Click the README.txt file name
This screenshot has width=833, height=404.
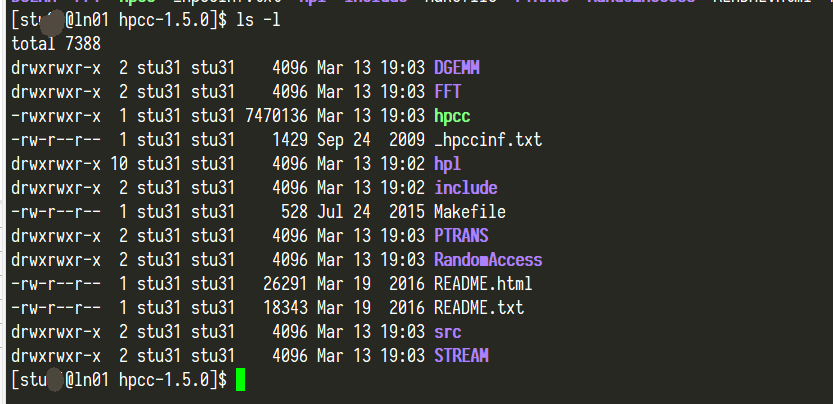(x=478, y=308)
